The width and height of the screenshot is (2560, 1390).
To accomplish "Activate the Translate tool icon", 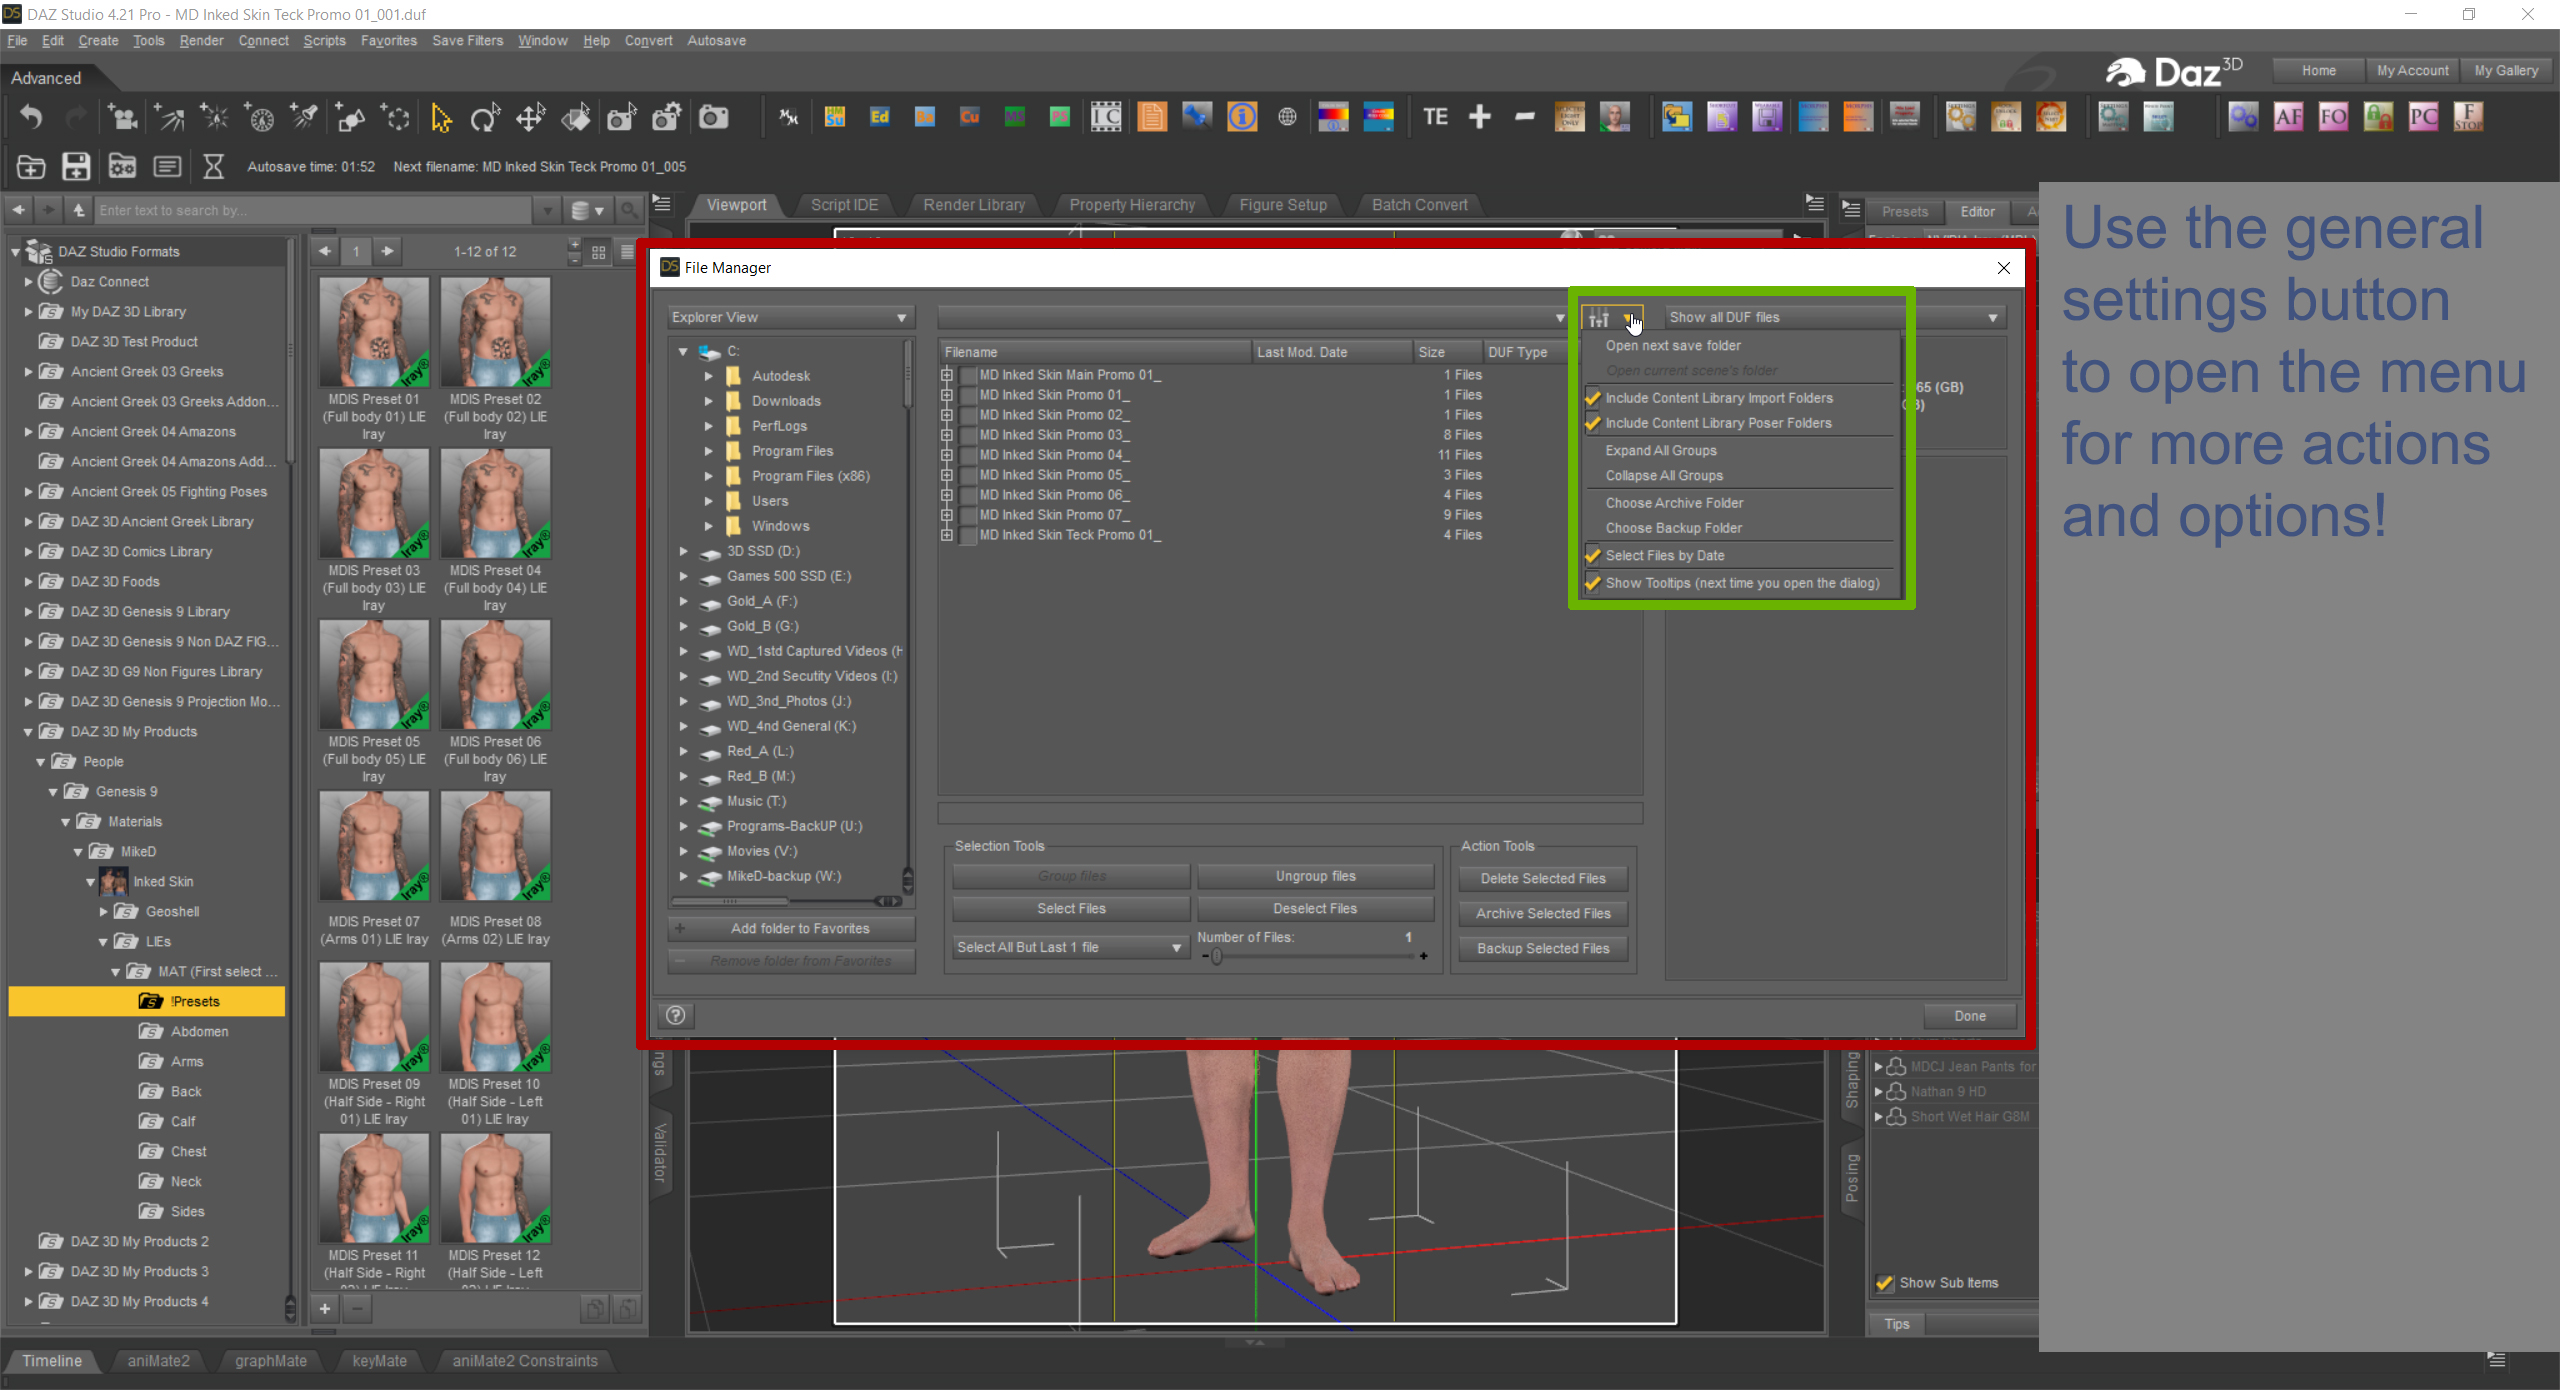I will (x=530, y=118).
